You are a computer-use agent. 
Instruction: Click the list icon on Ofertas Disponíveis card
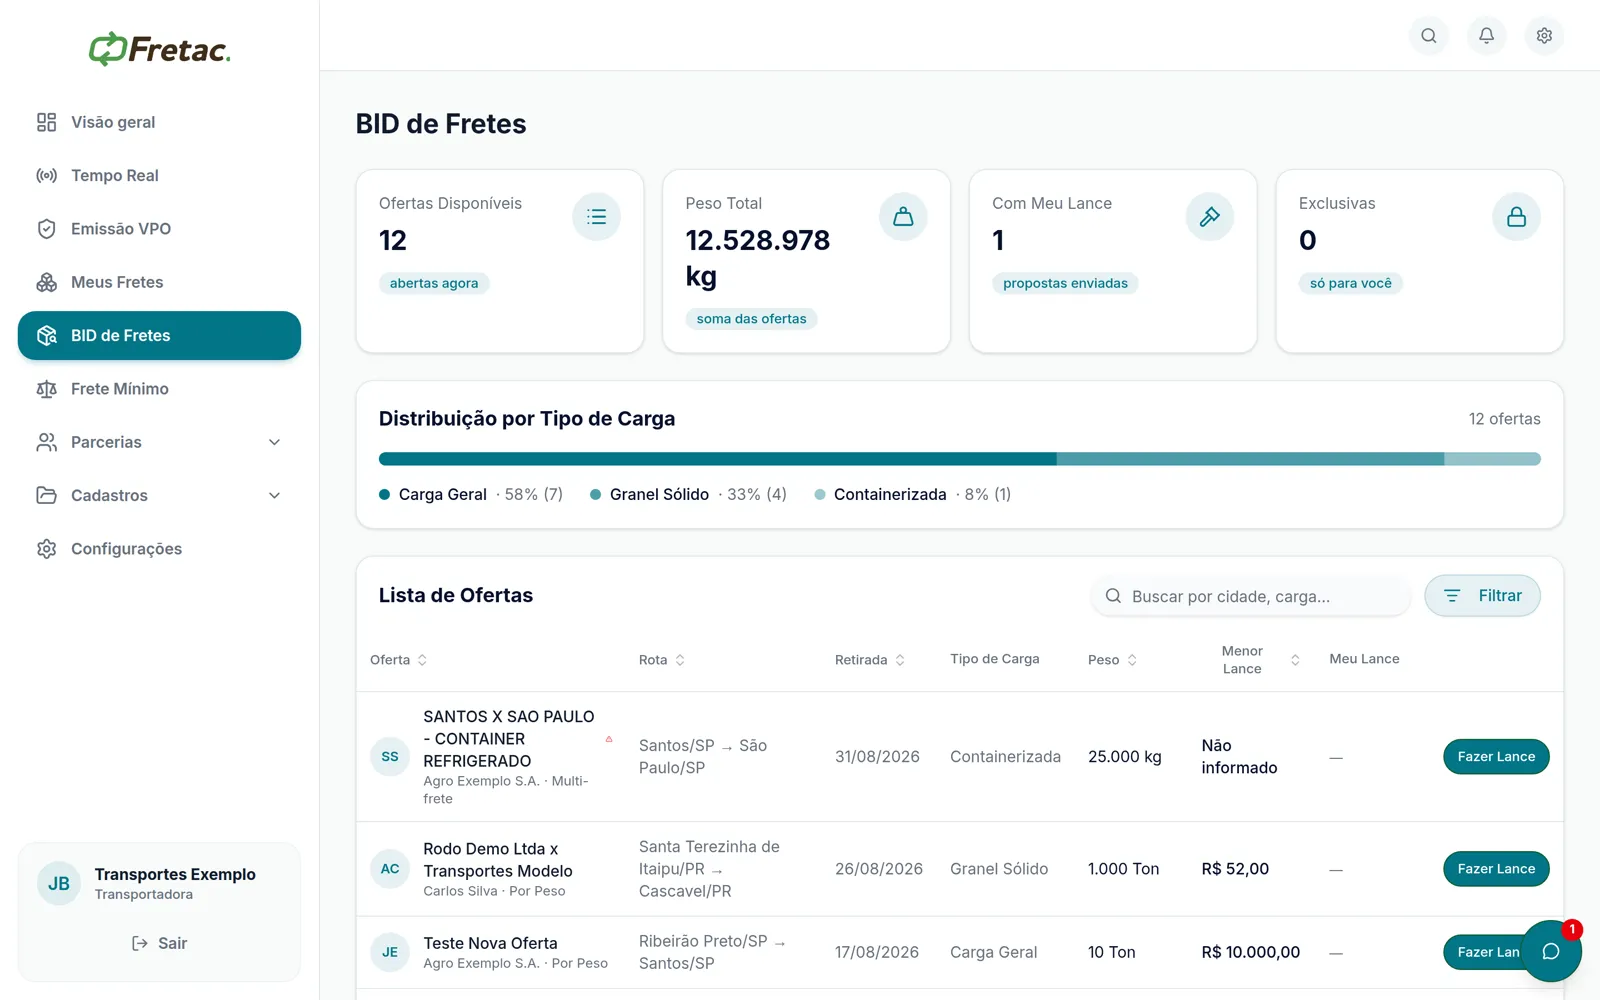pyautogui.click(x=597, y=217)
